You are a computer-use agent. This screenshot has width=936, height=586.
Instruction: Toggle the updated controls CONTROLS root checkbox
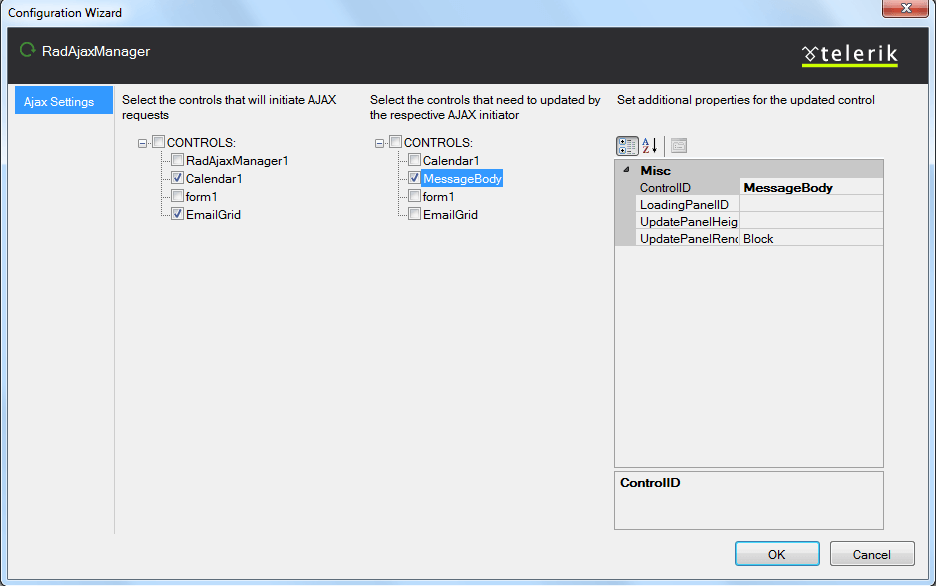pyautogui.click(x=395, y=142)
